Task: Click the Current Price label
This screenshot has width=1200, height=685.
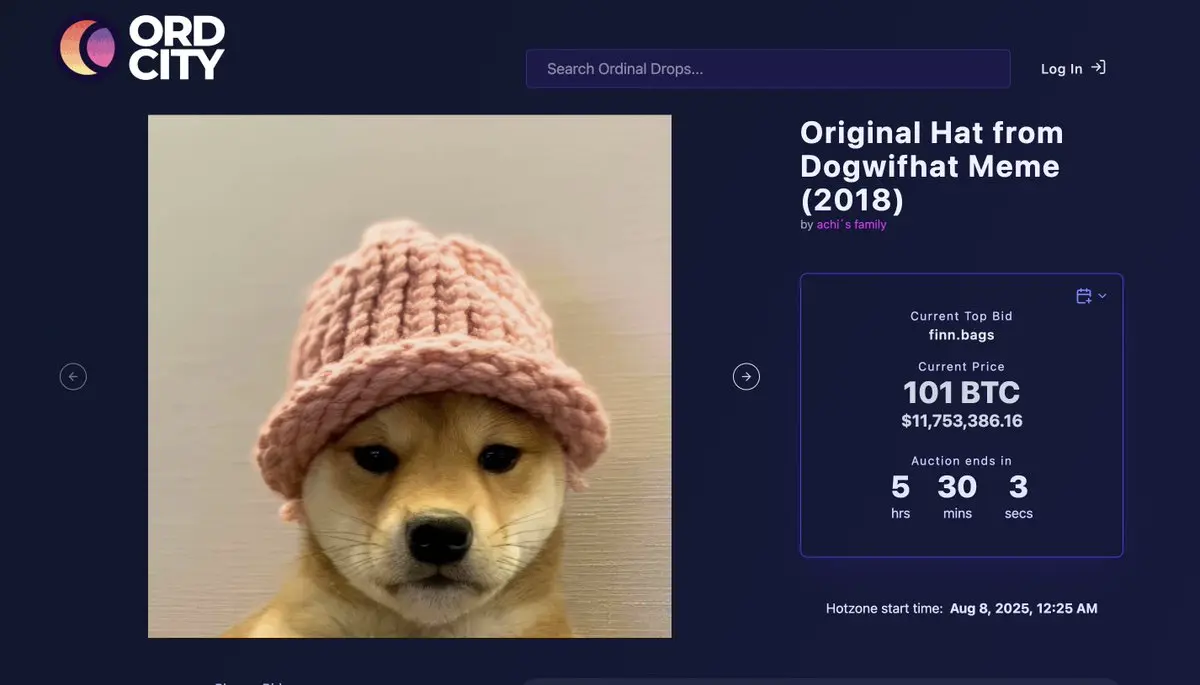Action: (x=961, y=367)
